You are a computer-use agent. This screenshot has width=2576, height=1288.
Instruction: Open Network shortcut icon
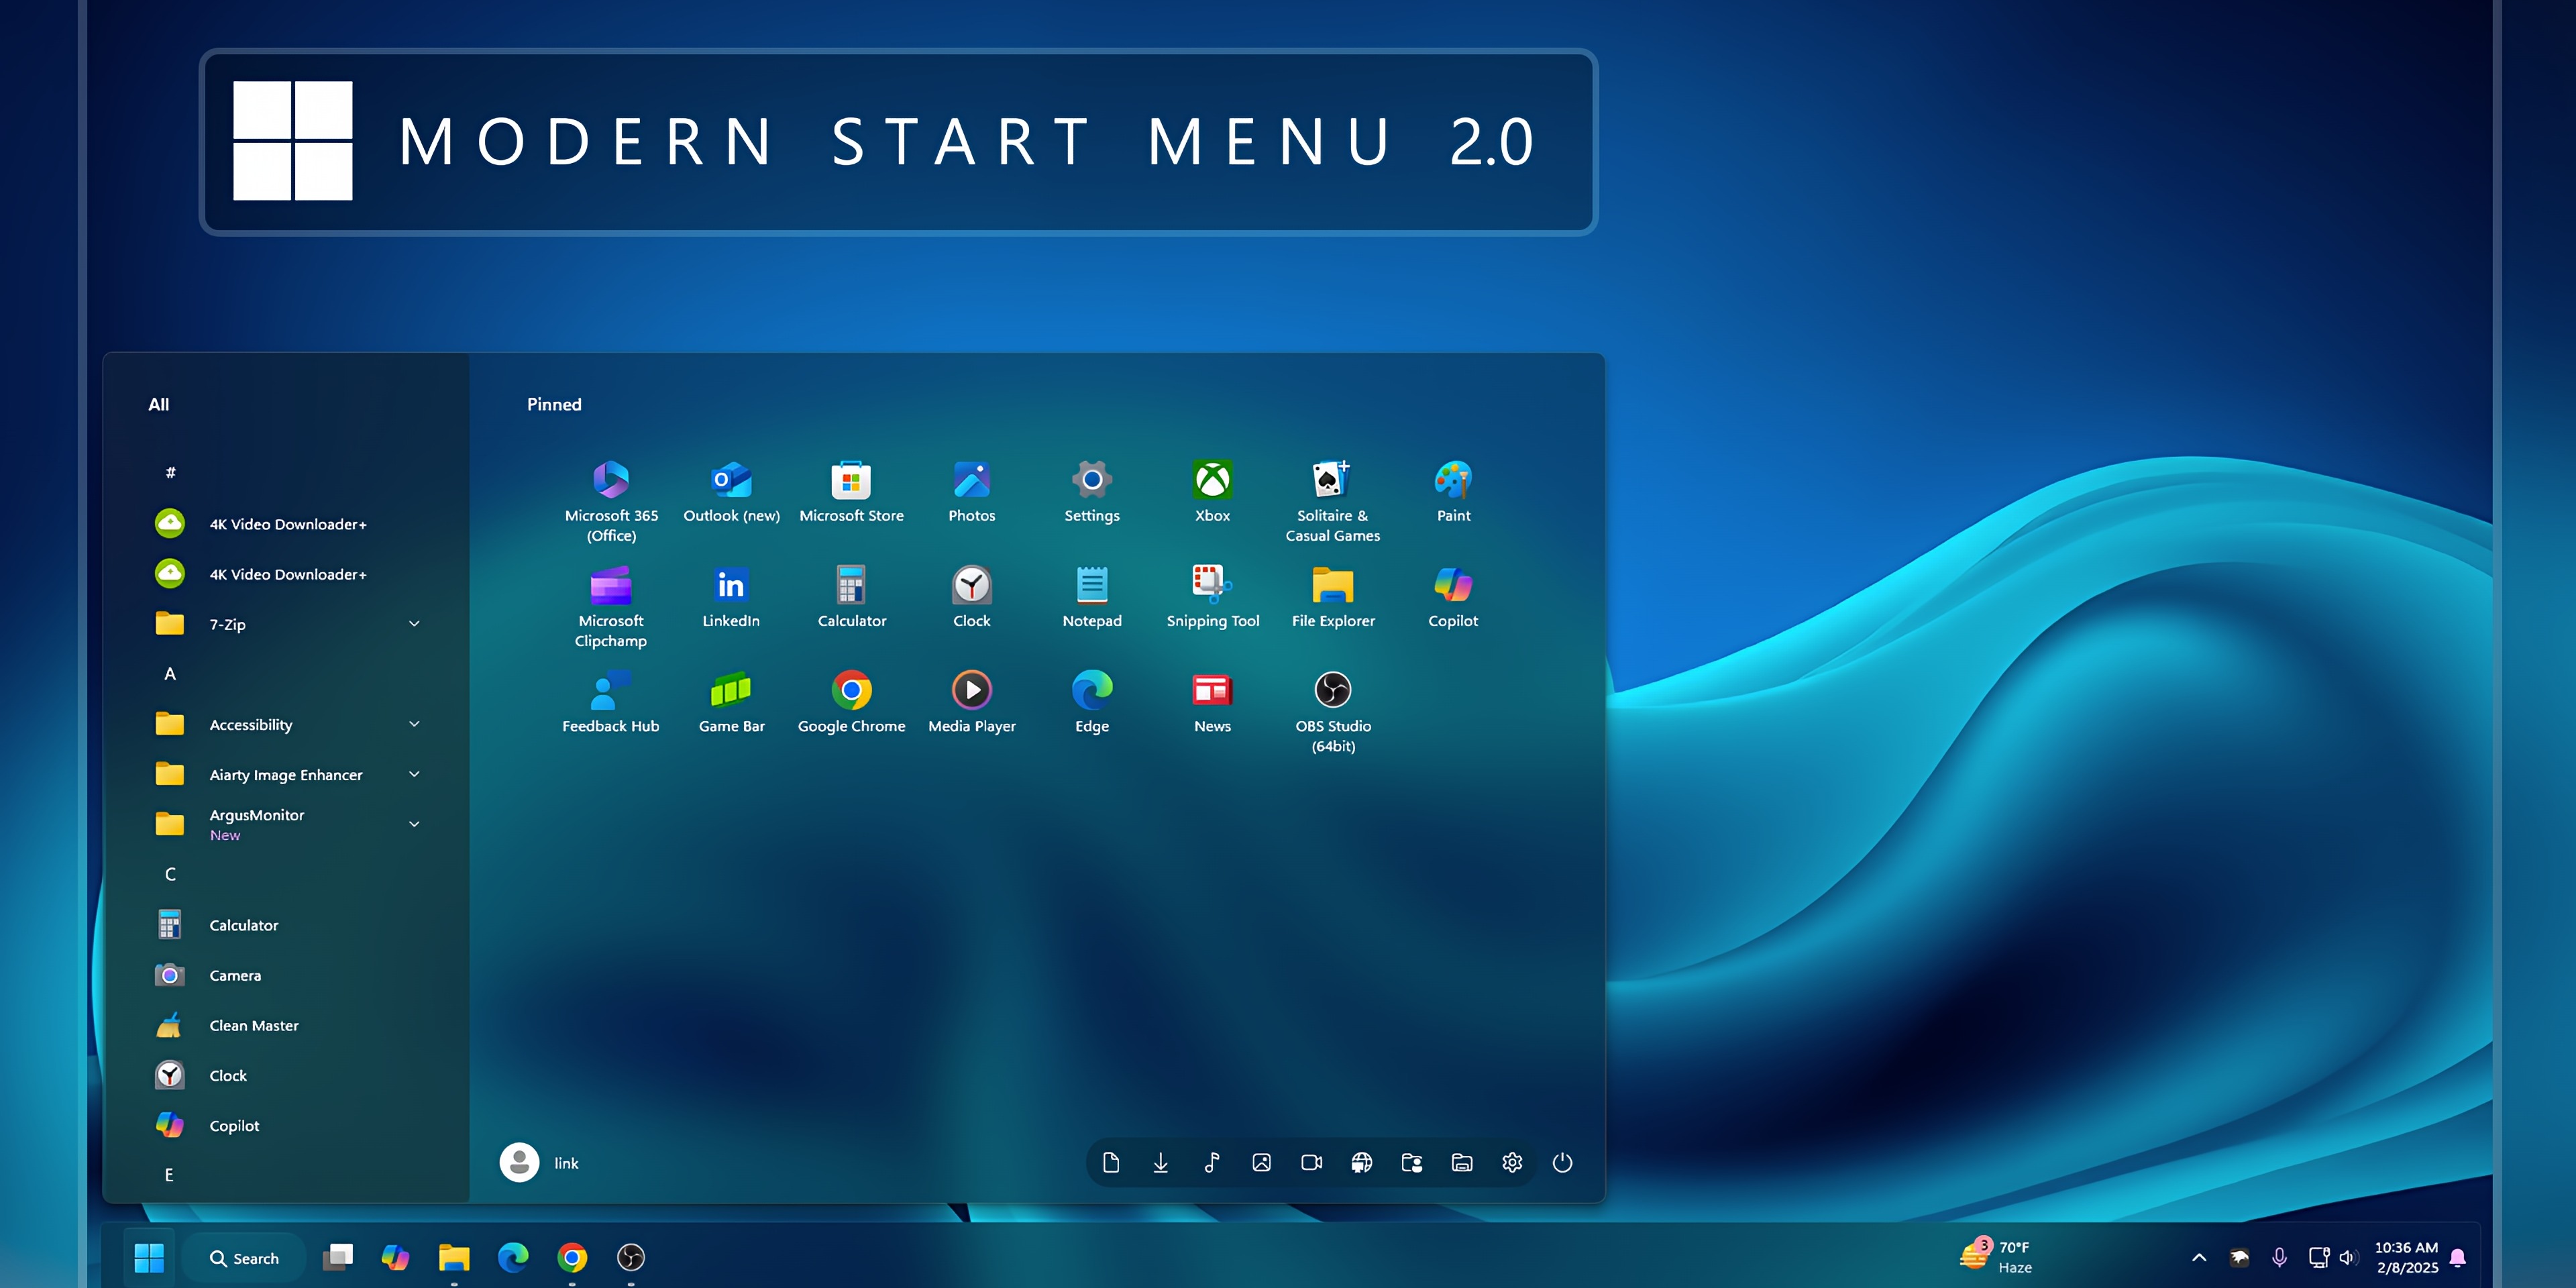[1361, 1163]
